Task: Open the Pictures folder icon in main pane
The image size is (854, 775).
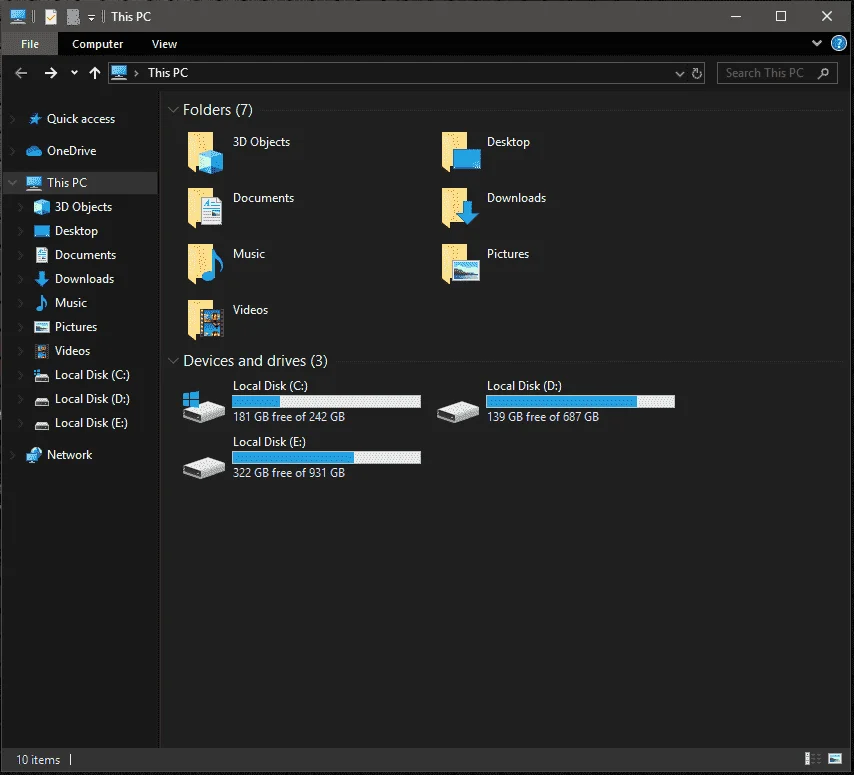Action: (461, 264)
